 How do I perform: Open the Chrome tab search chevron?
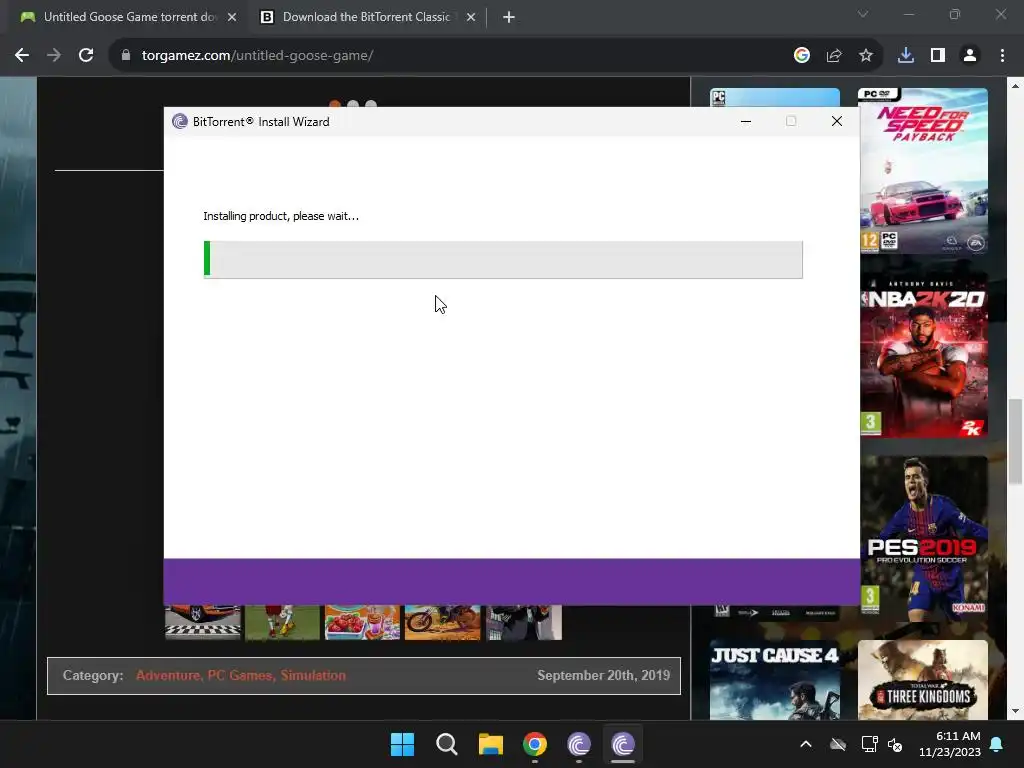pos(863,14)
